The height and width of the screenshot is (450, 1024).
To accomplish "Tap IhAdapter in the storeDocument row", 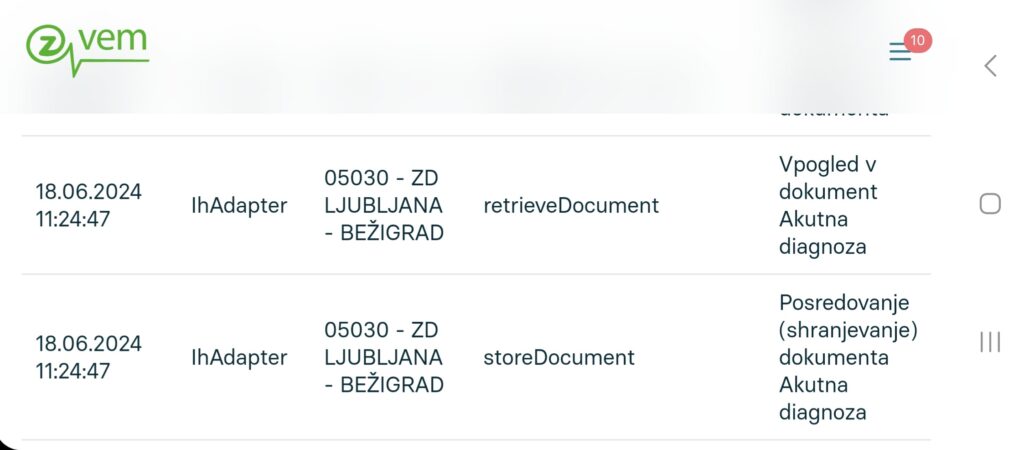I will (x=239, y=357).
